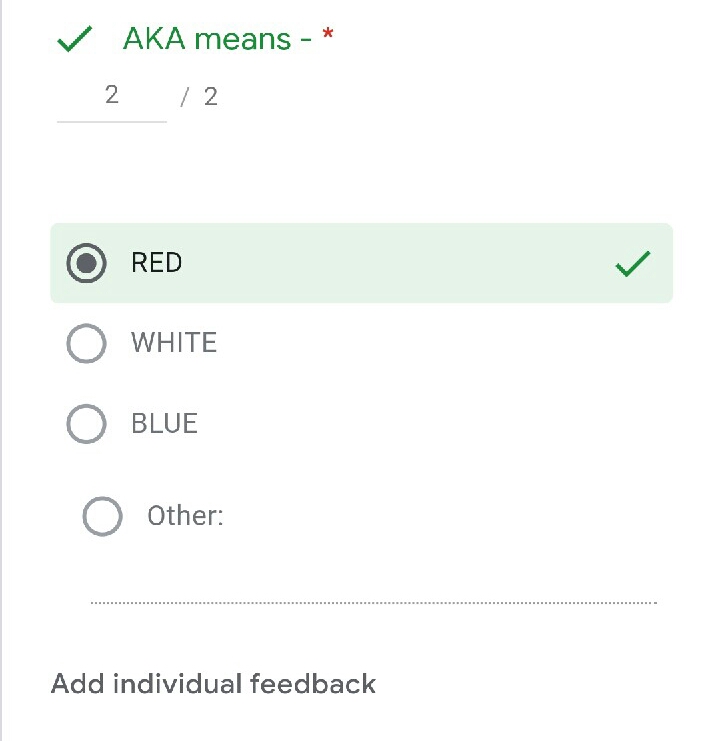
Task: Click the RED option label text
Action: click(157, 263)
